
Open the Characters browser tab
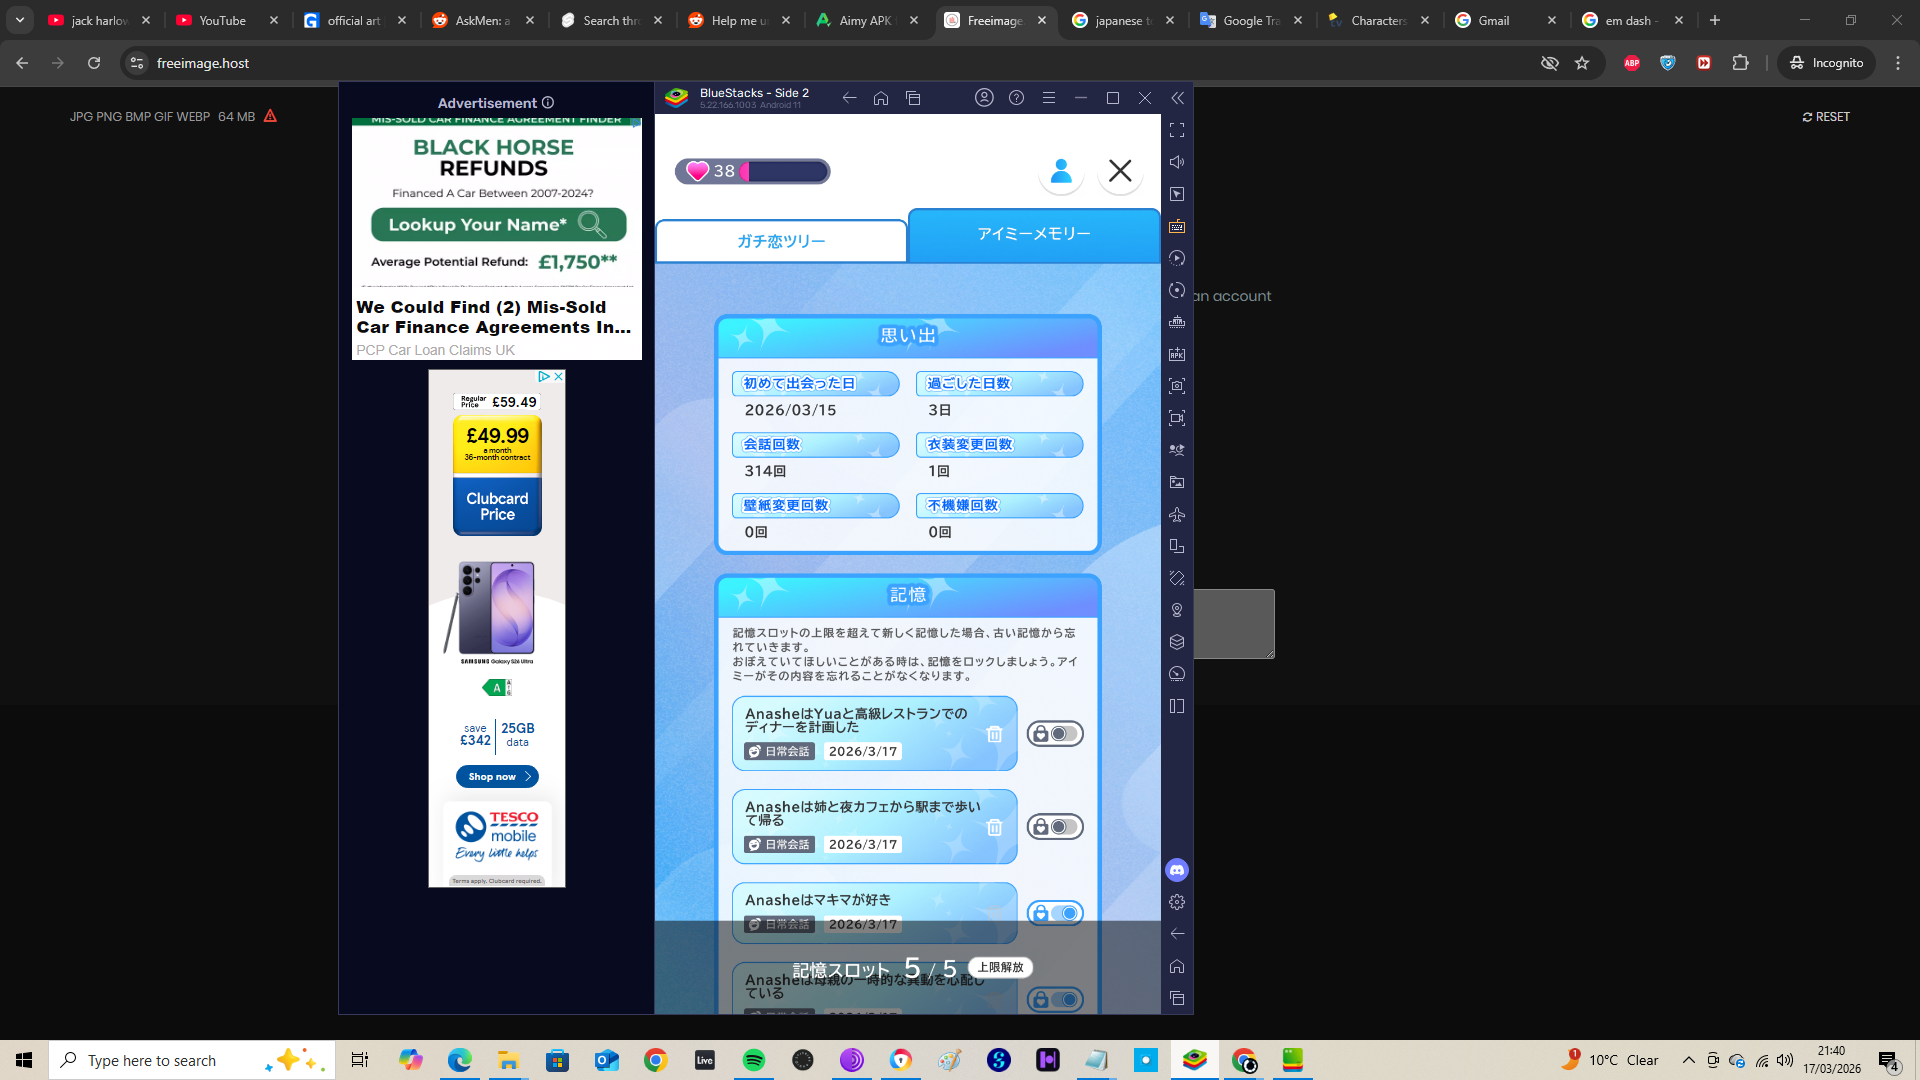tap(1378, 20)
